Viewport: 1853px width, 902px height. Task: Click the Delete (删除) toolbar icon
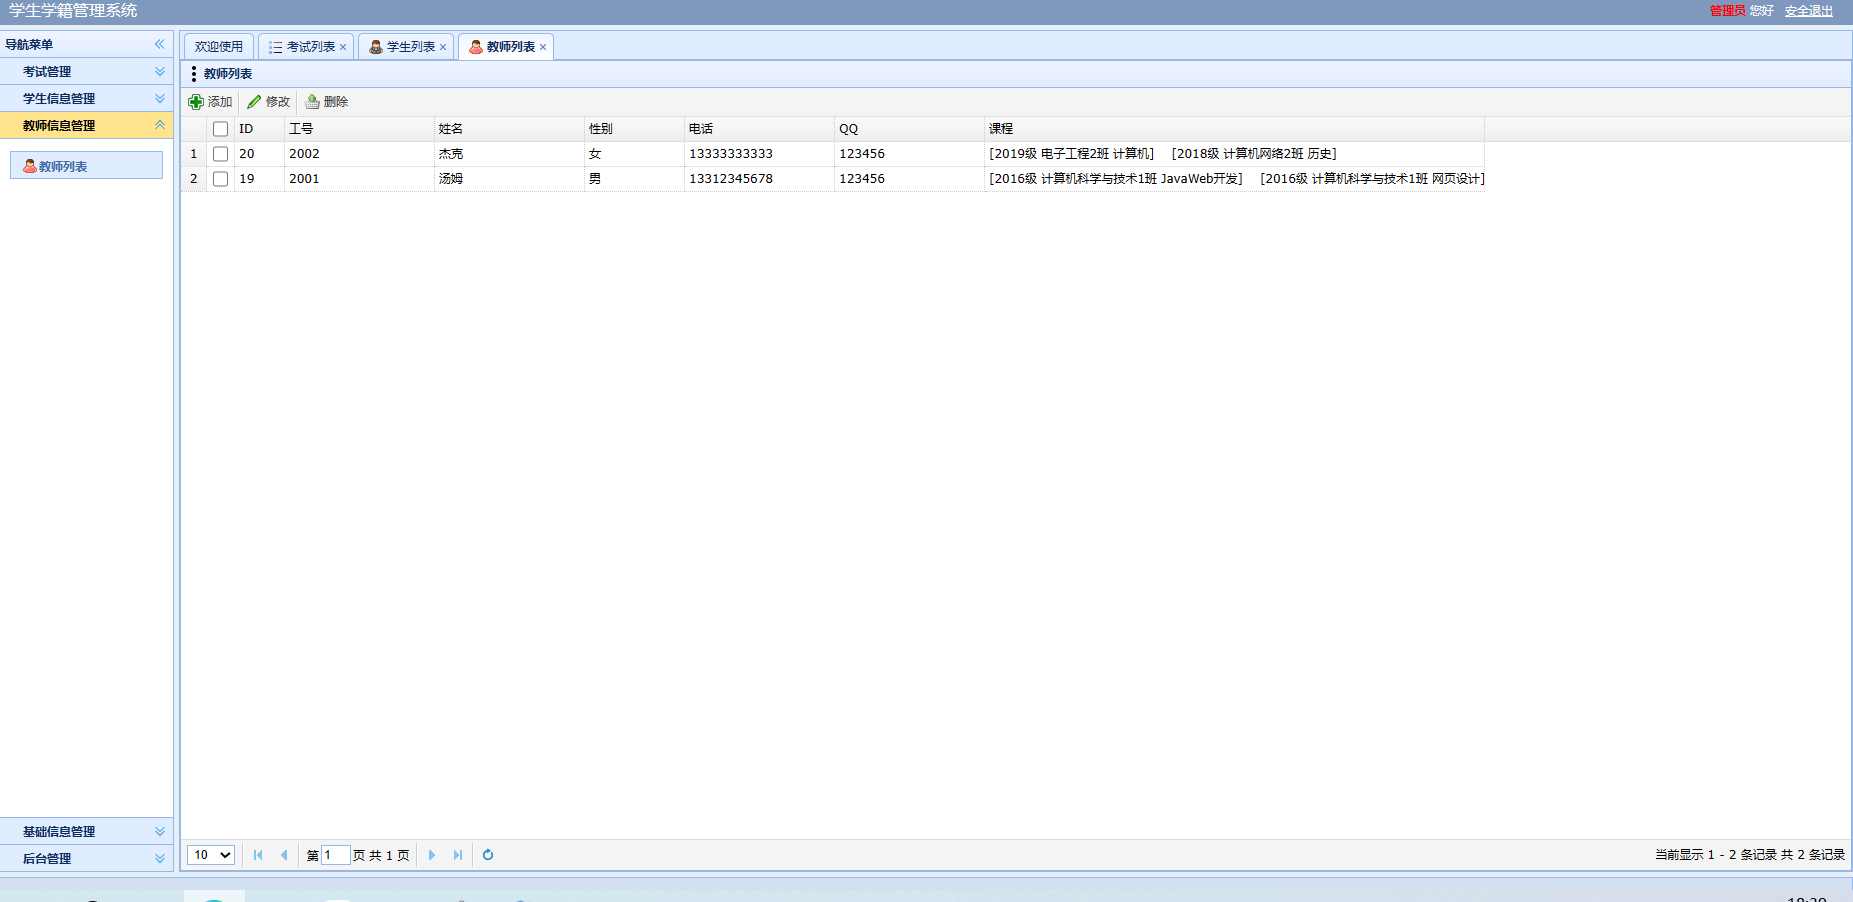pos(312,102)
